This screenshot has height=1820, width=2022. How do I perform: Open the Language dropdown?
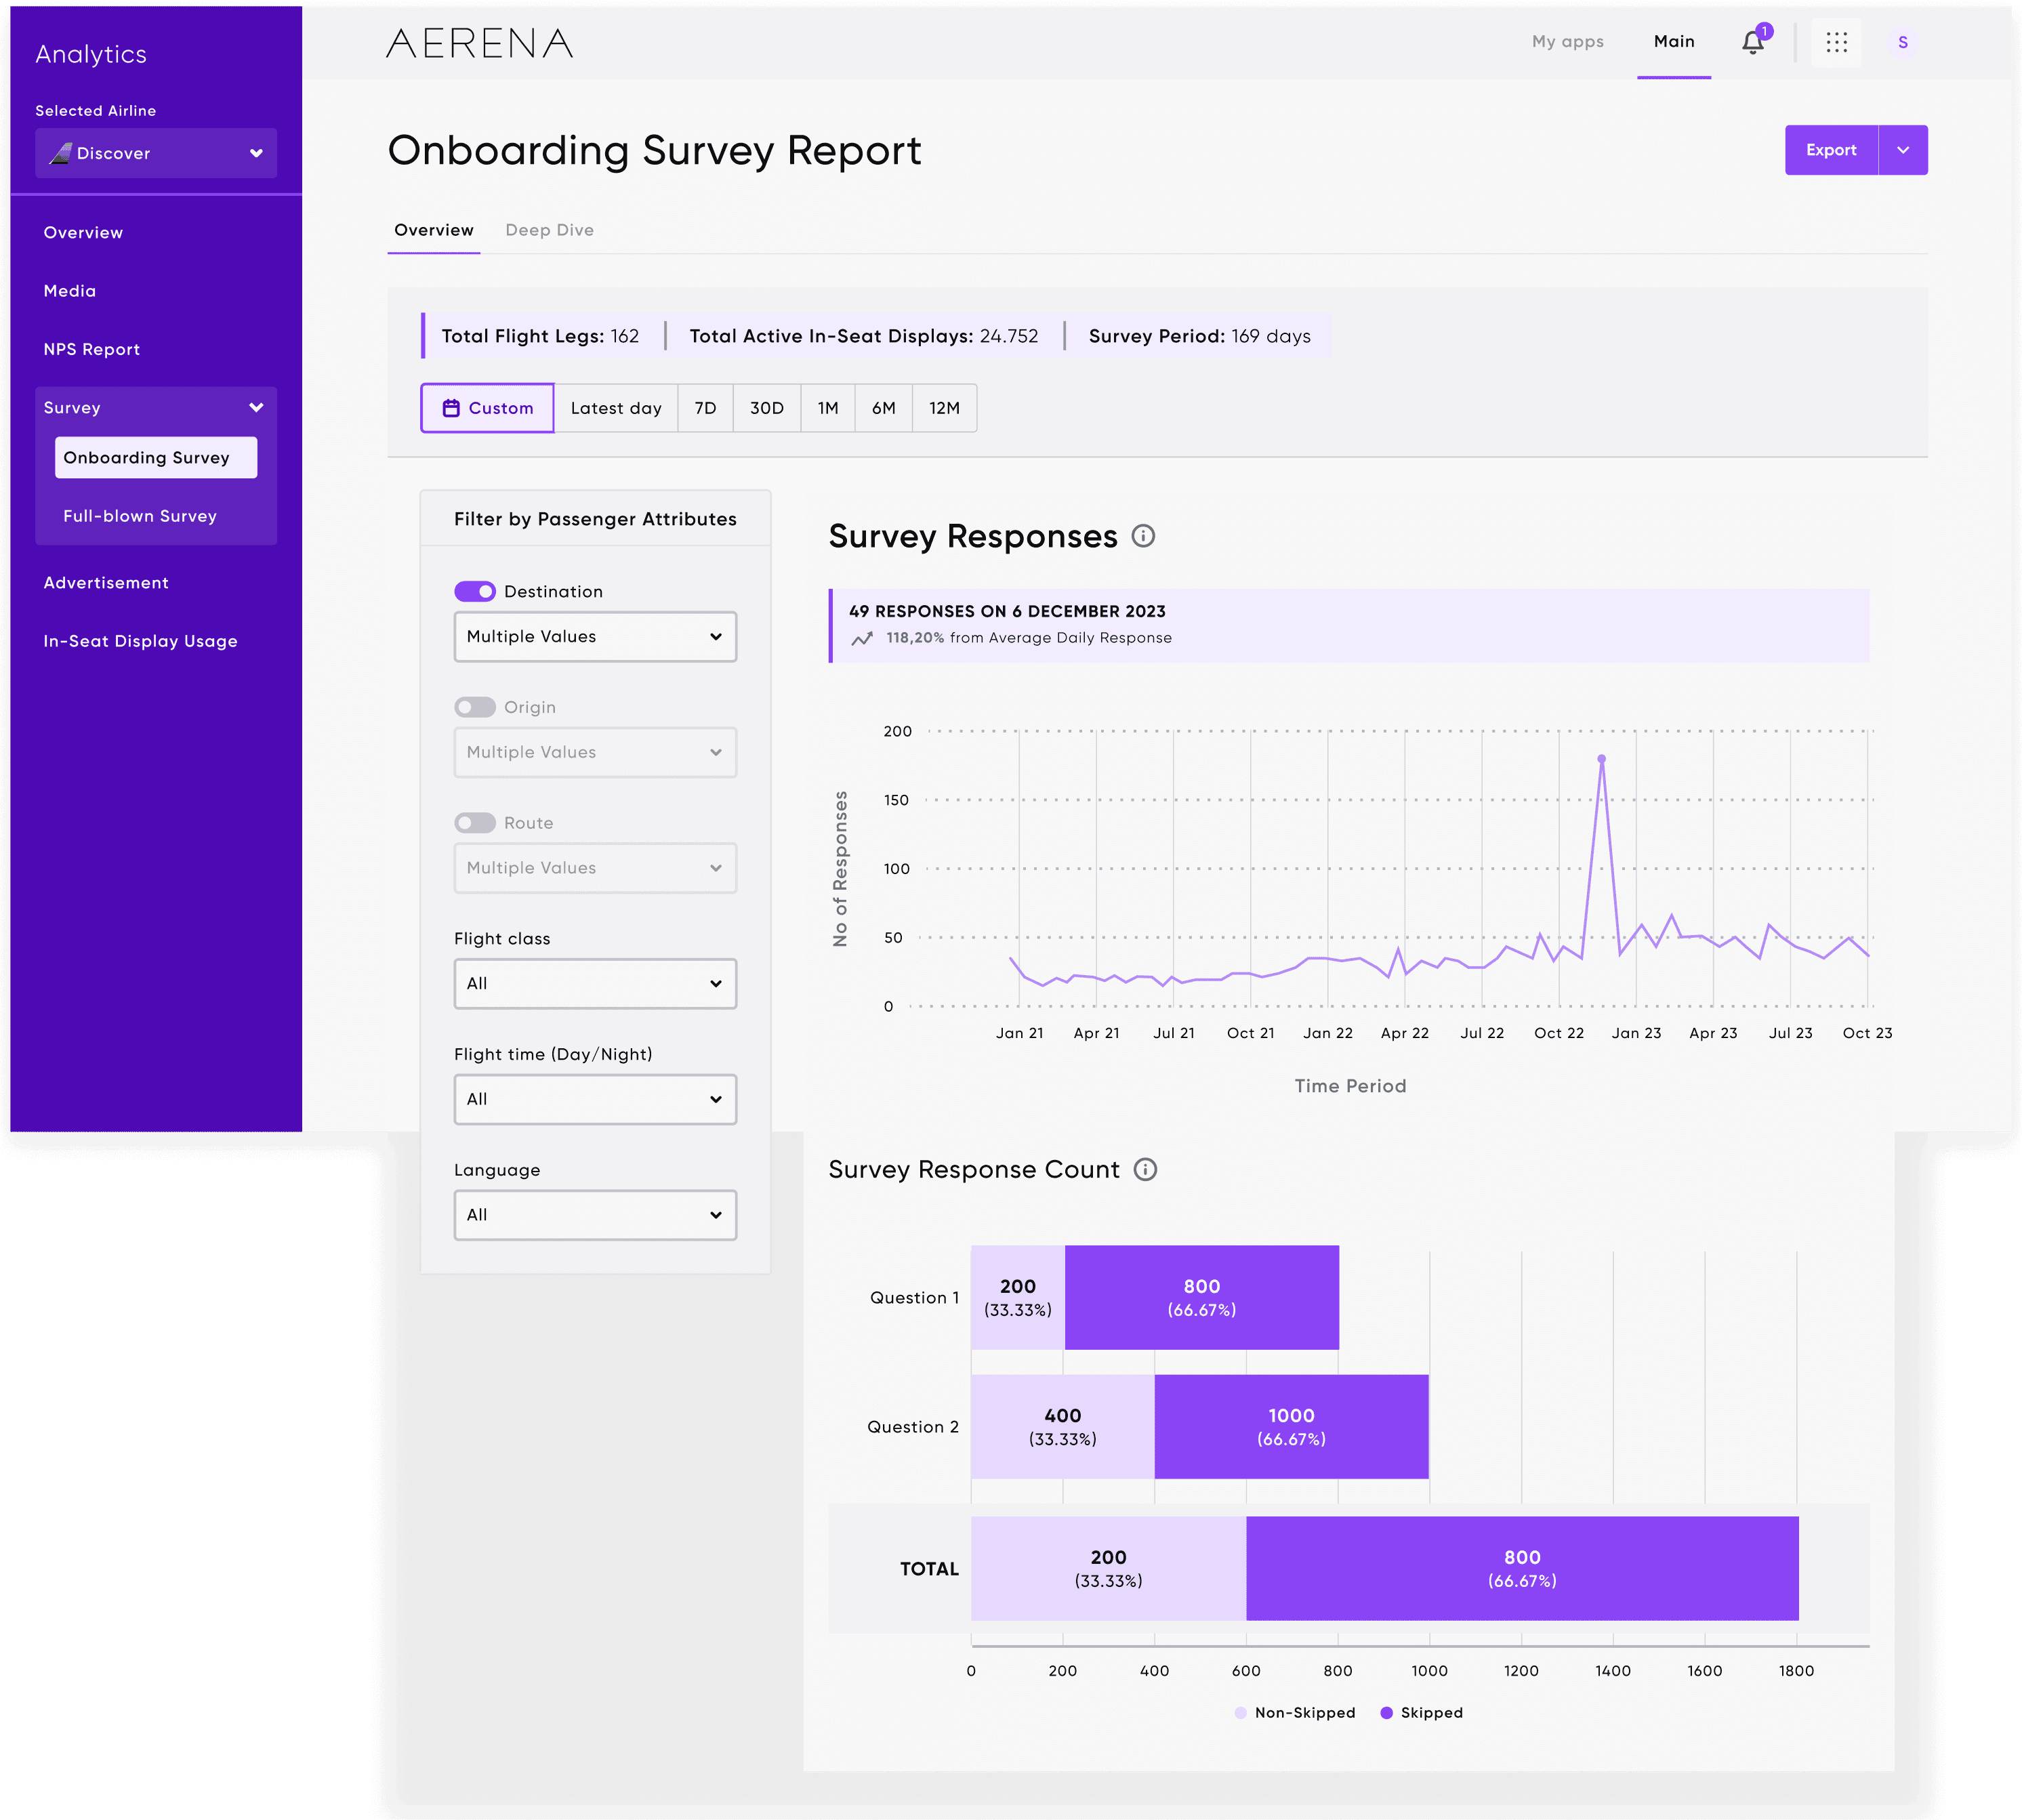[595, 1215]
